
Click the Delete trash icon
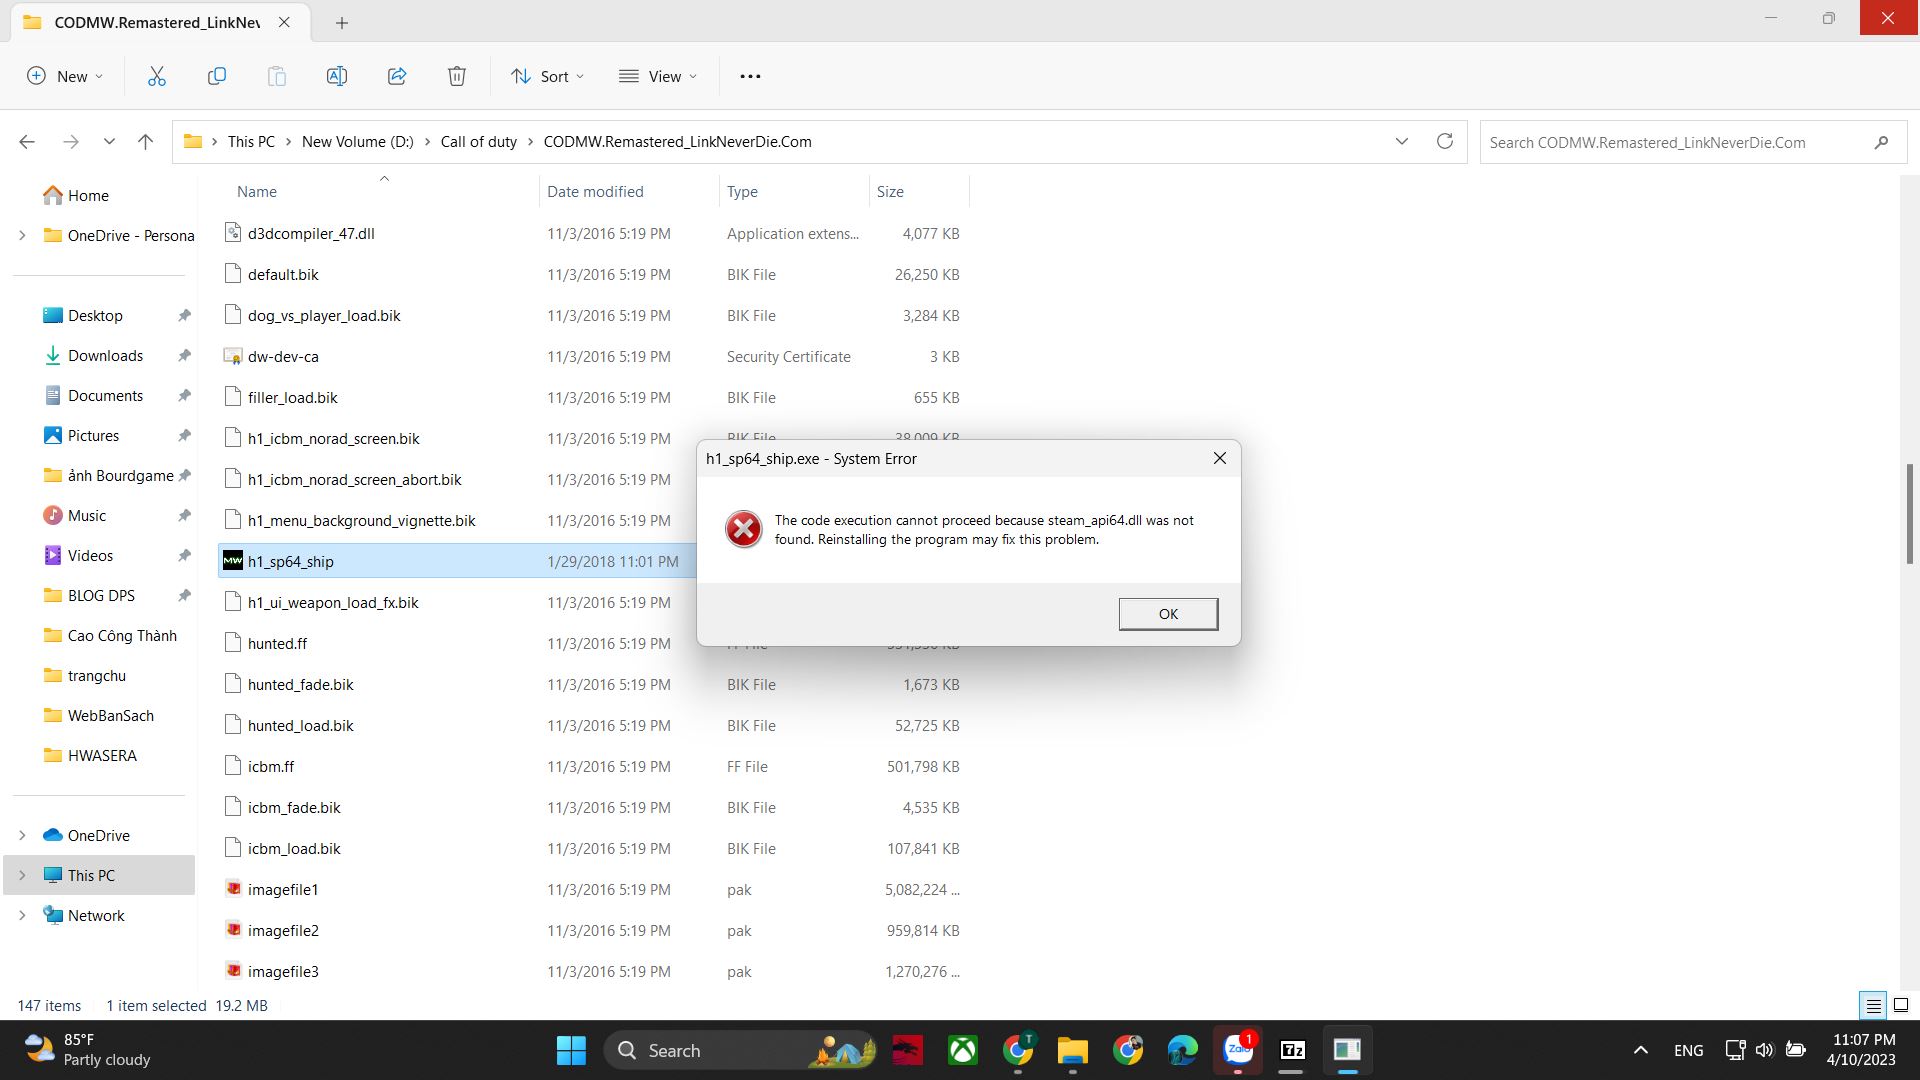point(457,76)
